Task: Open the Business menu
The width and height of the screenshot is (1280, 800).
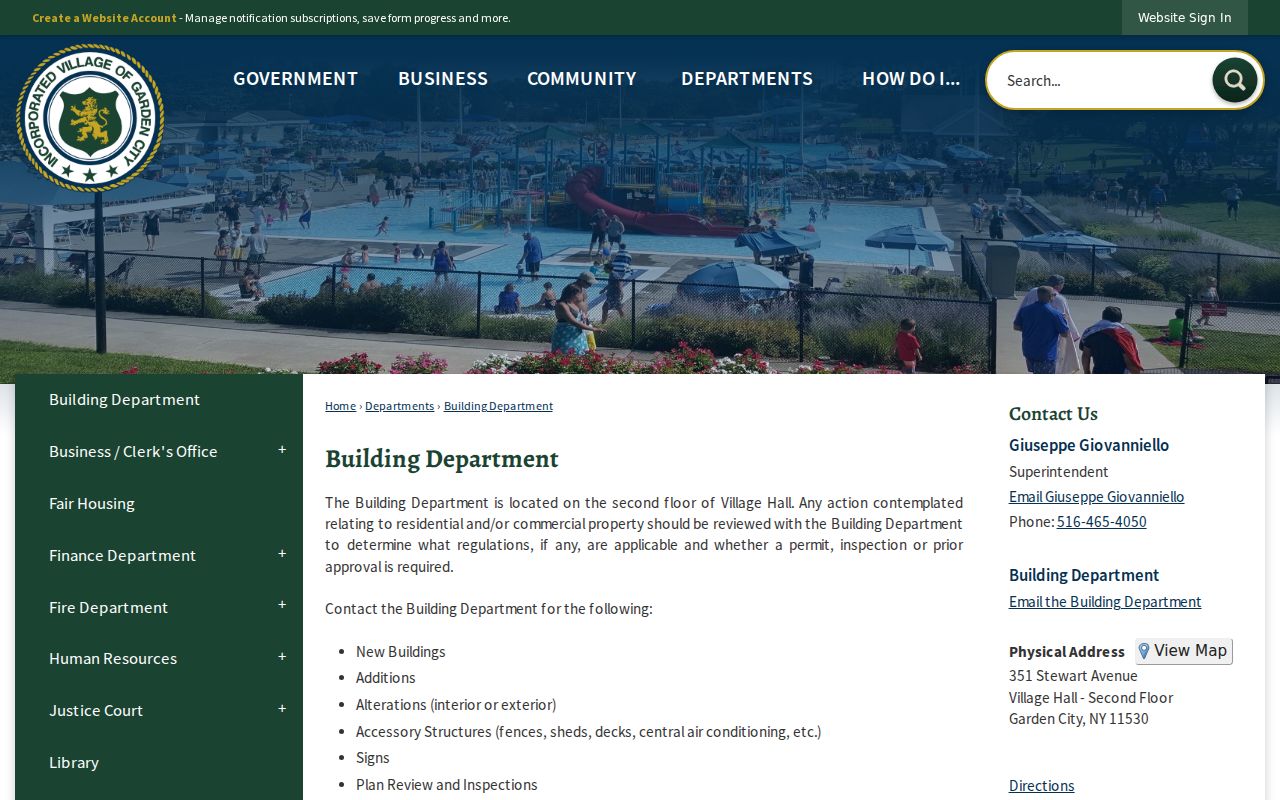Action: (443, 78)
